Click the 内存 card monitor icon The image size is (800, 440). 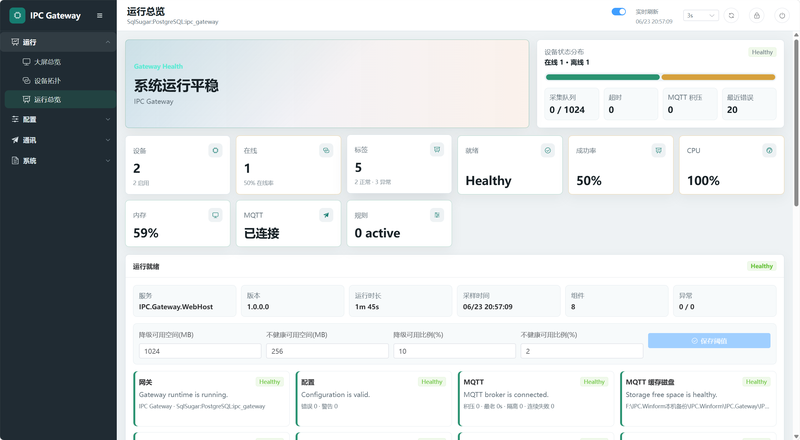coord(215,215)
